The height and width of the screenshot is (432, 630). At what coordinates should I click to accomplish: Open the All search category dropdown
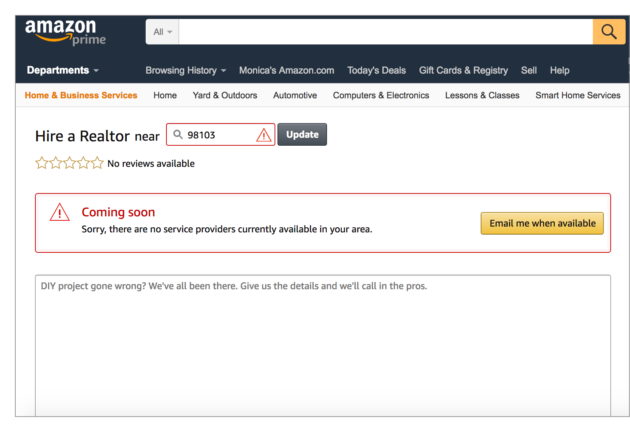tap(162, 32)
